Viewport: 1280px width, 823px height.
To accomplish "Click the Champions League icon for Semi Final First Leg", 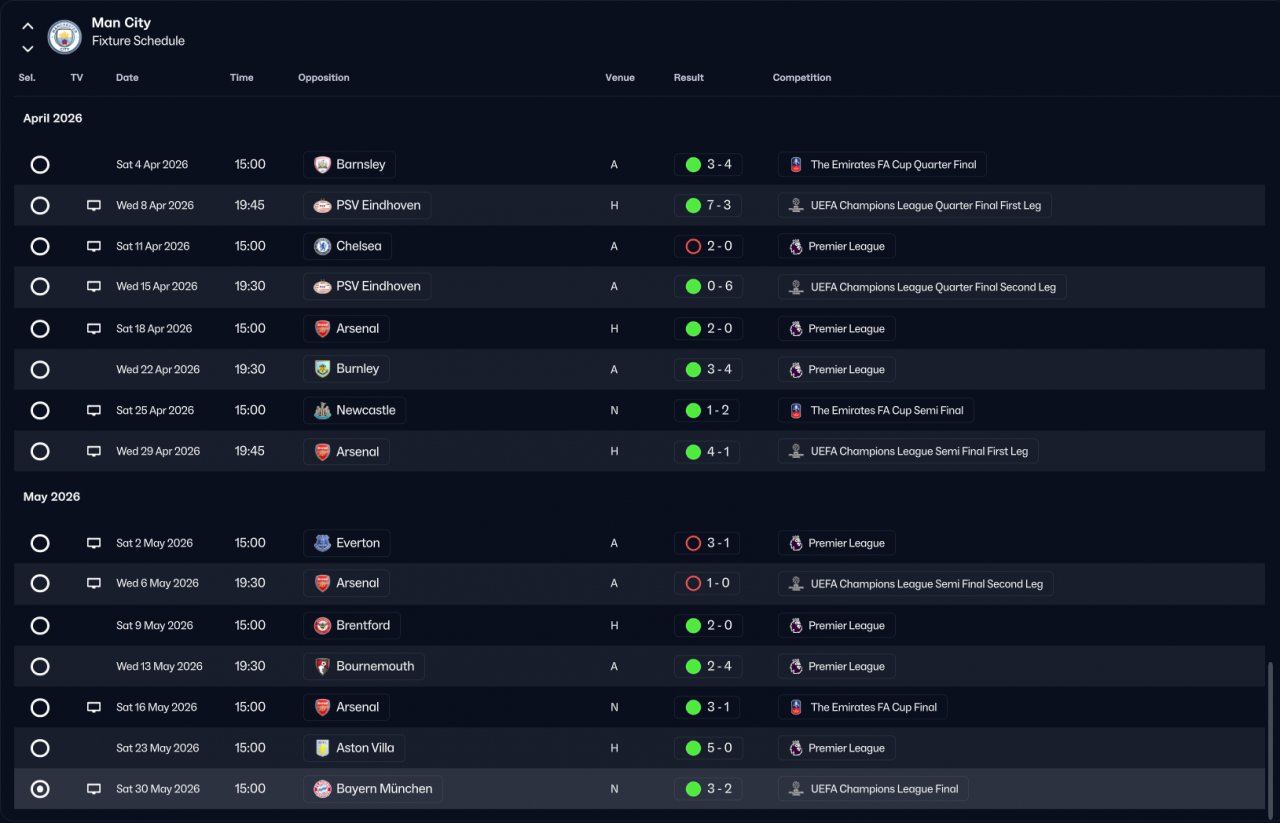I will [796, 451].
